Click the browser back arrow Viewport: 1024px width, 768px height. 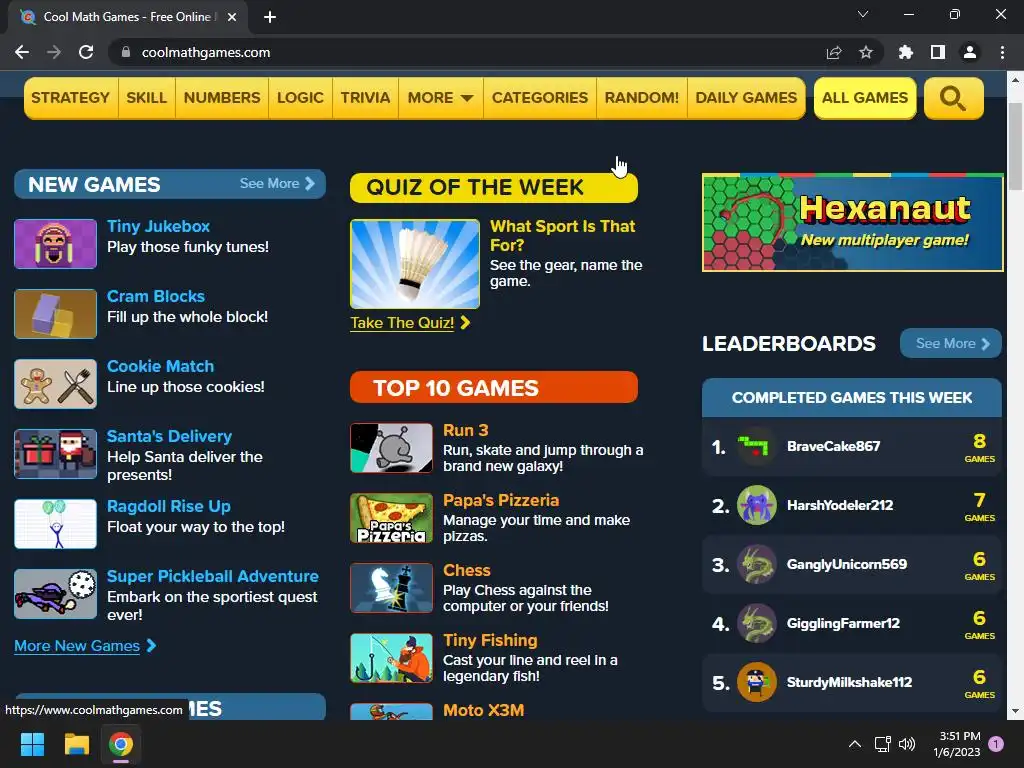click(x=22, y=52)
